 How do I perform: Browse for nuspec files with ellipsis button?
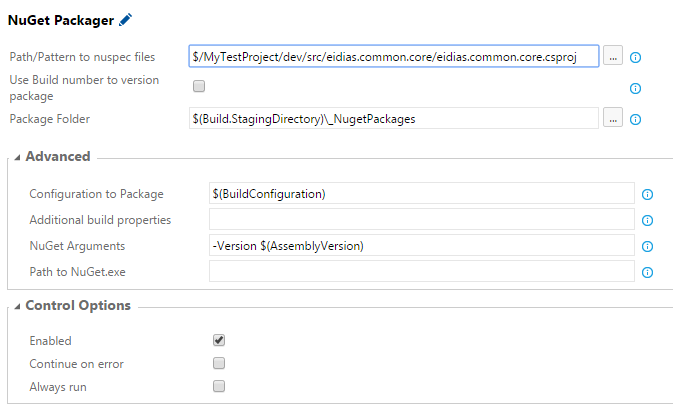click(x=613, y=56)
